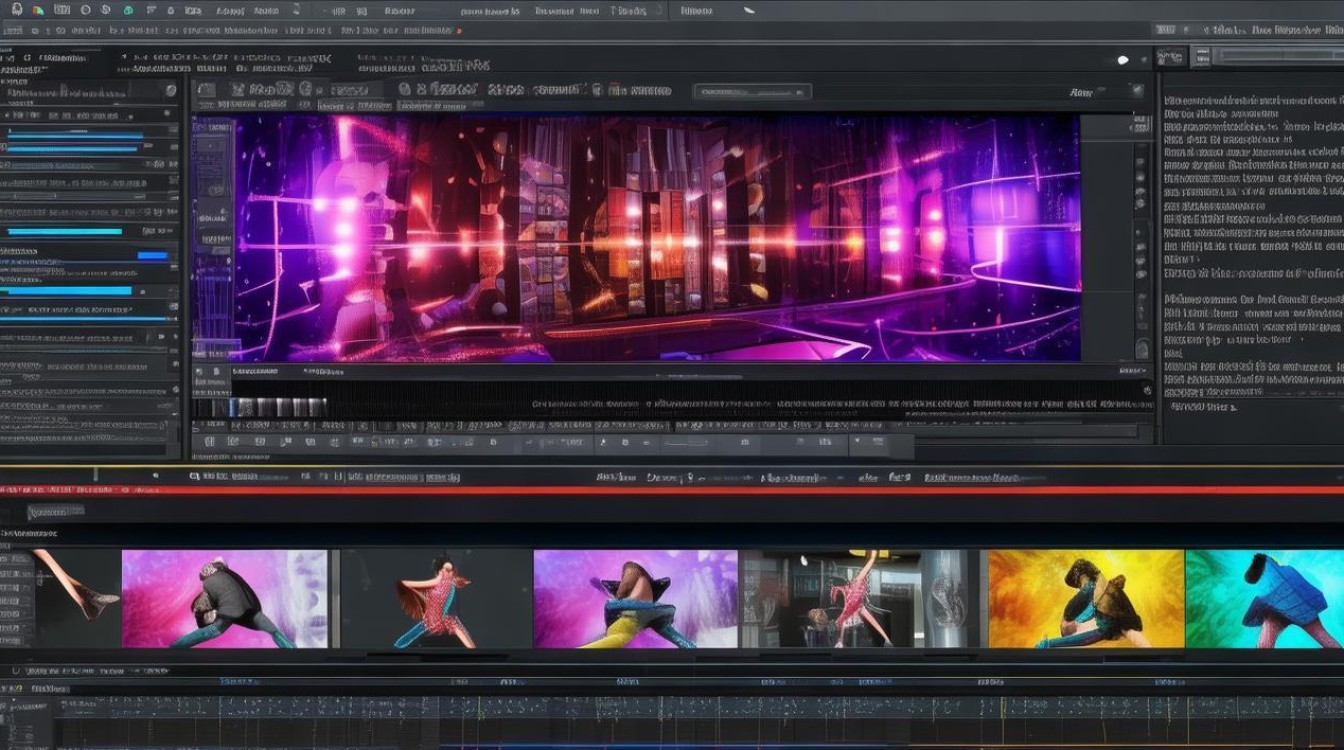Open the dropdown field above the preview
This screenshot has height=750, width=1344.
(x=754, y=92)
